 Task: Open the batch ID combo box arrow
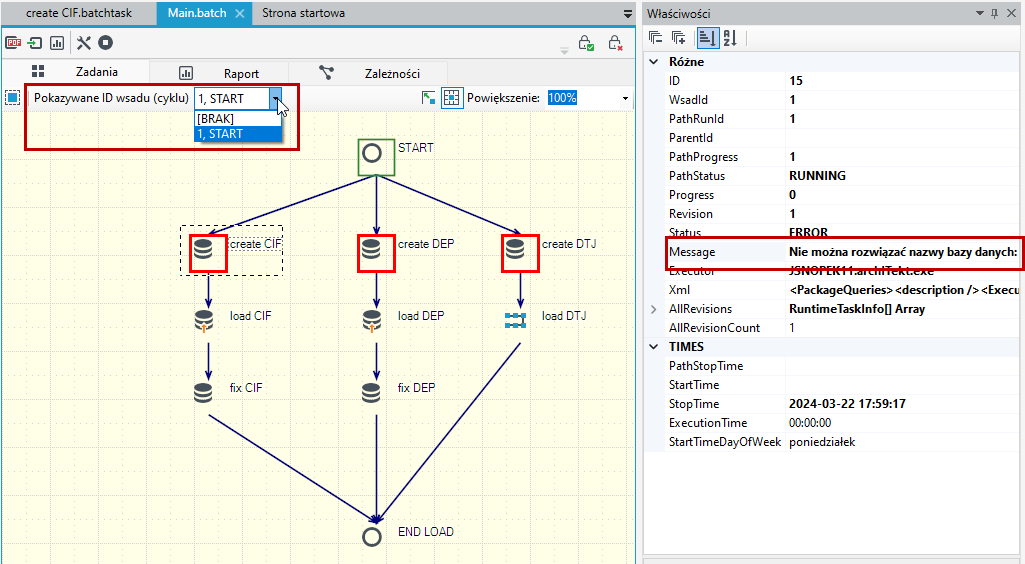[276, 99]
